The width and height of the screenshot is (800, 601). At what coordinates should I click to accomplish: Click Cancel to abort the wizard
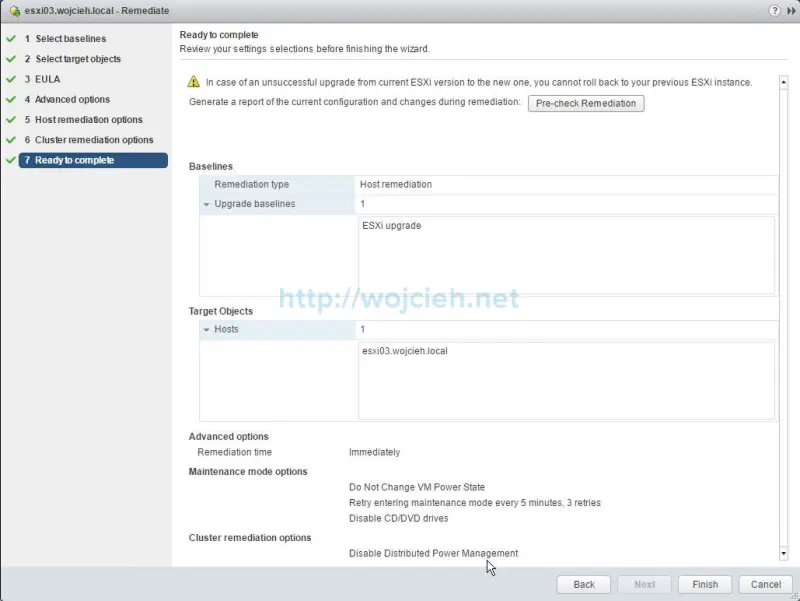coord(765,584)
